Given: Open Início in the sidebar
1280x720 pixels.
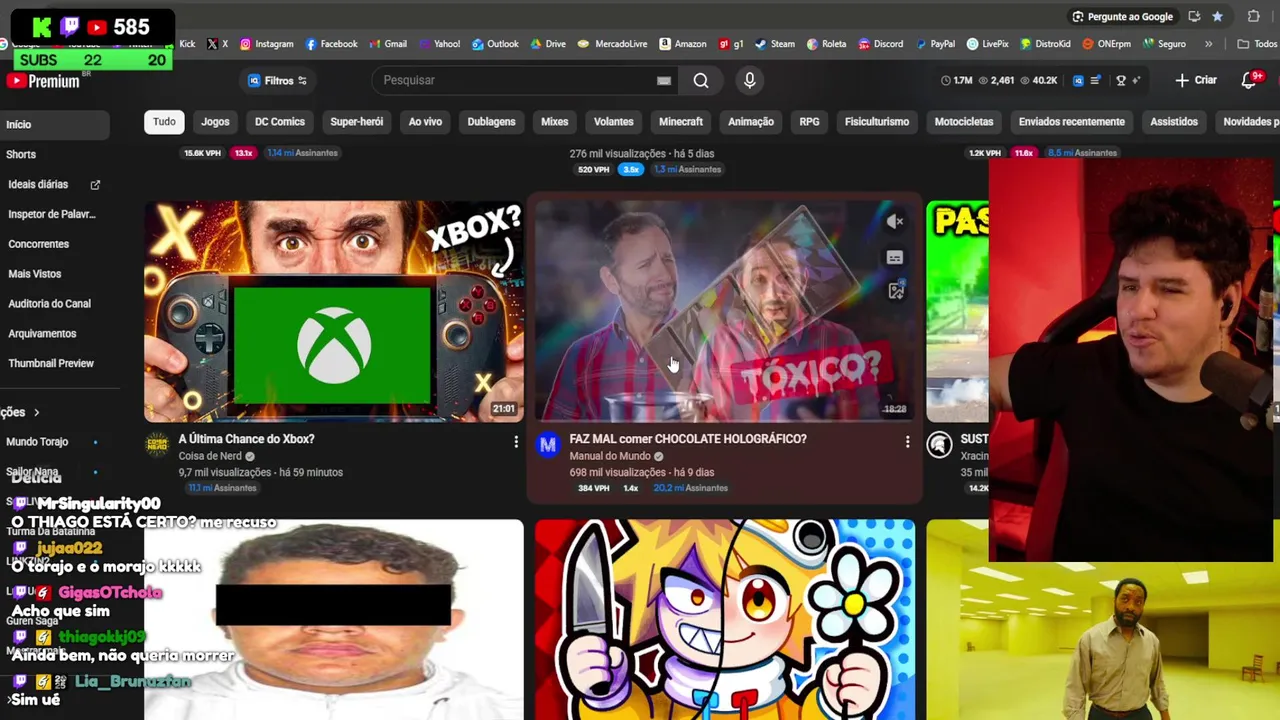Looking at the screenshot, I should pos(55,125).
